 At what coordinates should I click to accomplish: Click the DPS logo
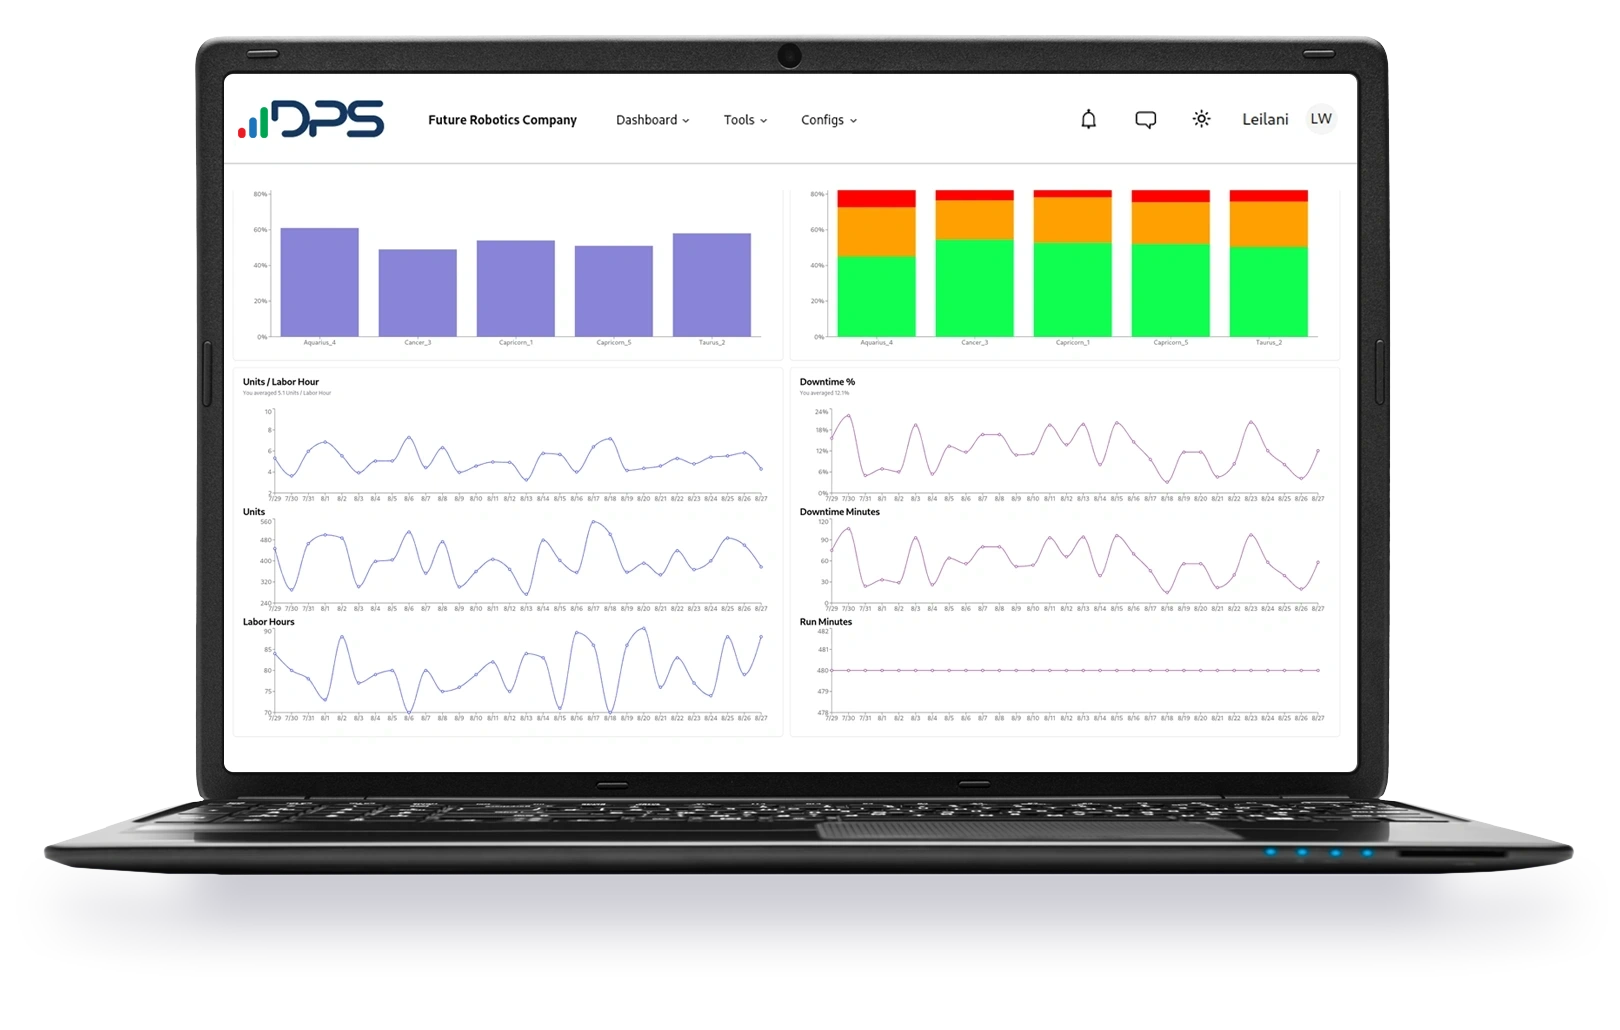(311, 119)
